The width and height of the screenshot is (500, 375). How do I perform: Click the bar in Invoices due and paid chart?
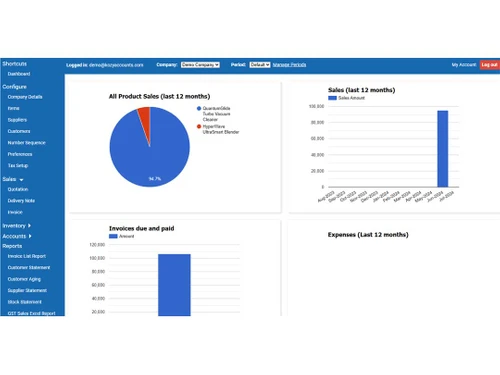coord(174,285)
